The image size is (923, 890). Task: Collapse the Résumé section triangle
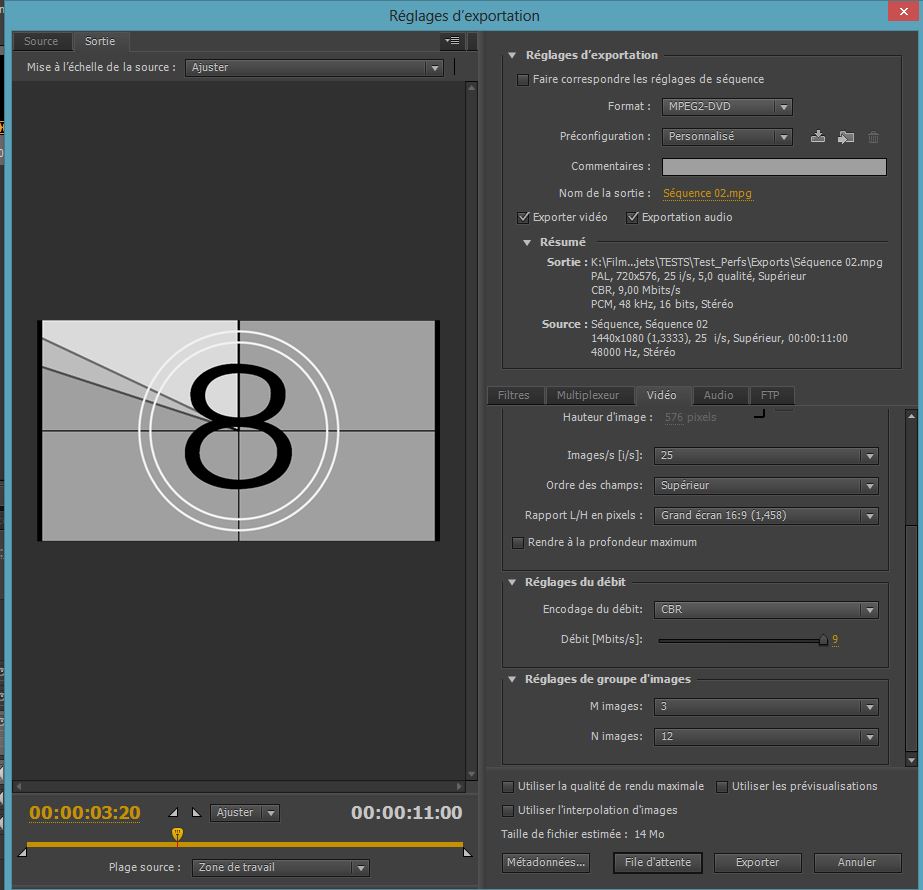click(x=528, y=242)
